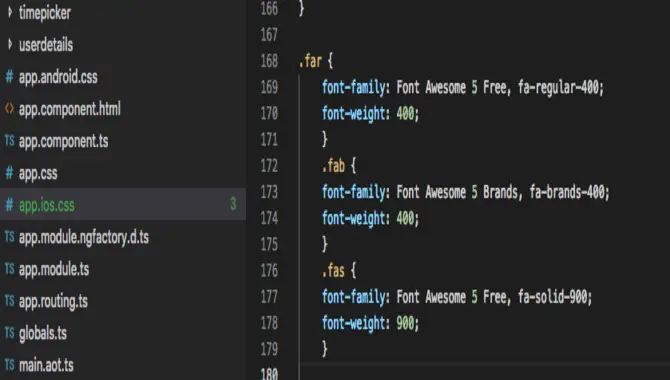Click fa-brands-400 value on line 173
This screenshot has height=380, width=670.
(x=567, y=192)
